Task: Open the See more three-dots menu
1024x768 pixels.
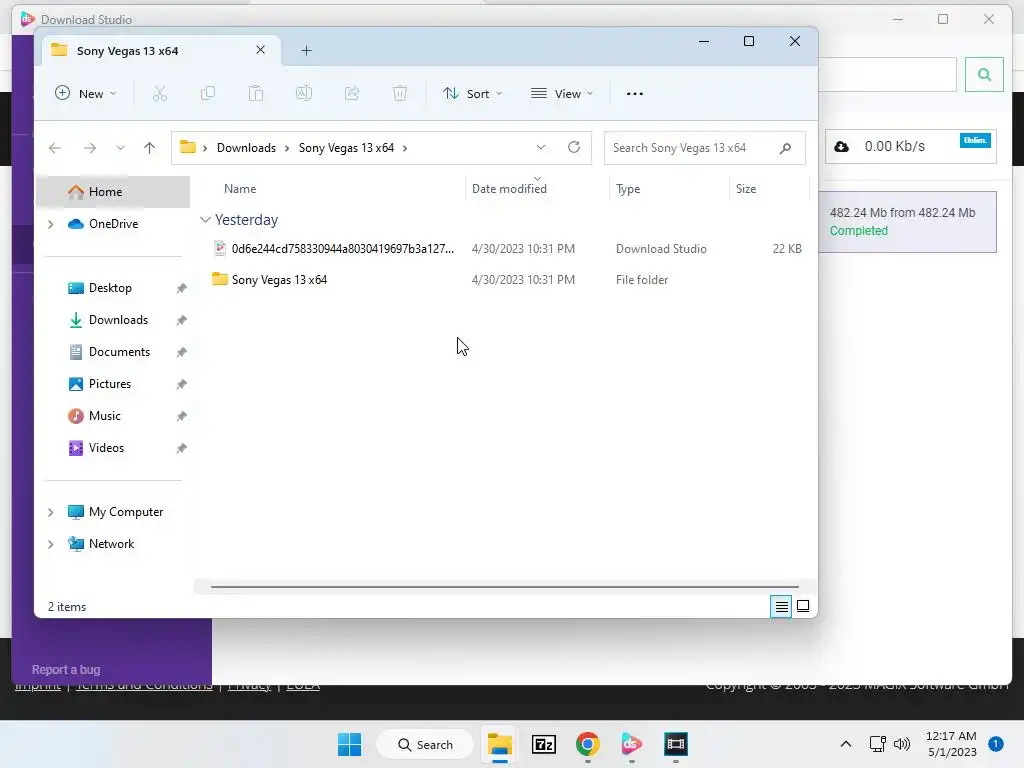Action: (x=635, y=93)
